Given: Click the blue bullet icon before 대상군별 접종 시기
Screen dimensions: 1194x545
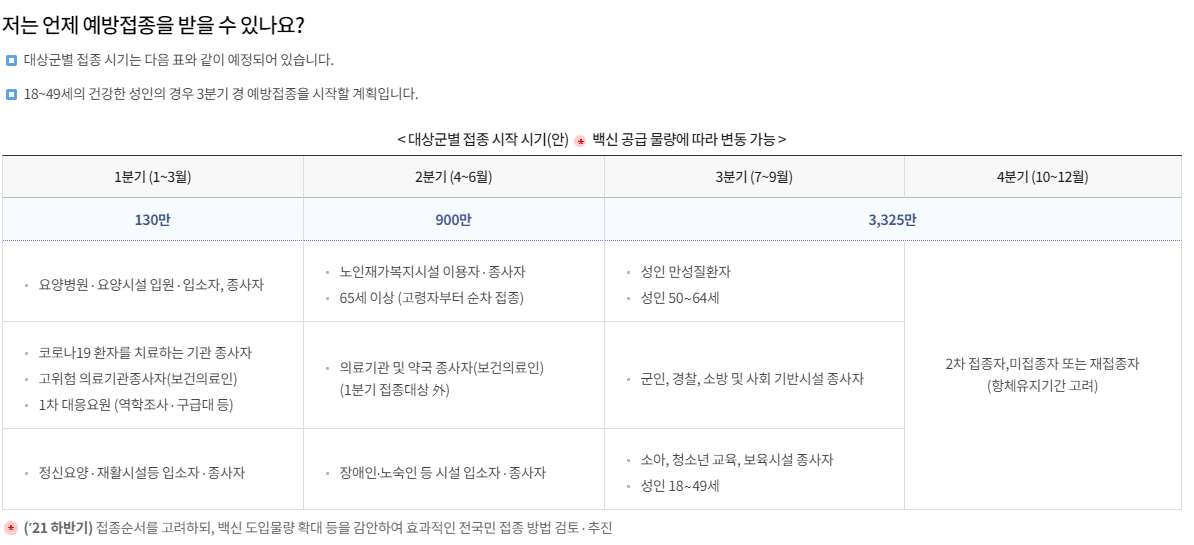Looking at the screenshot, I should pyautogui.click(x=11, y=60).
